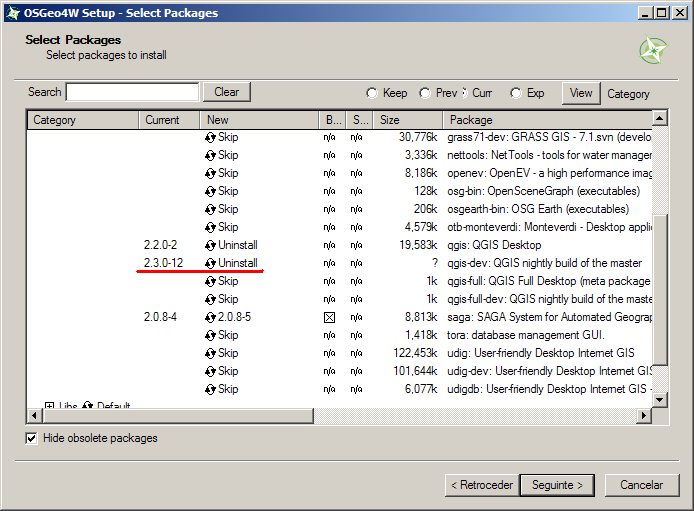
Task: Click the '122,453k' size value
Action: coord(416,353)
